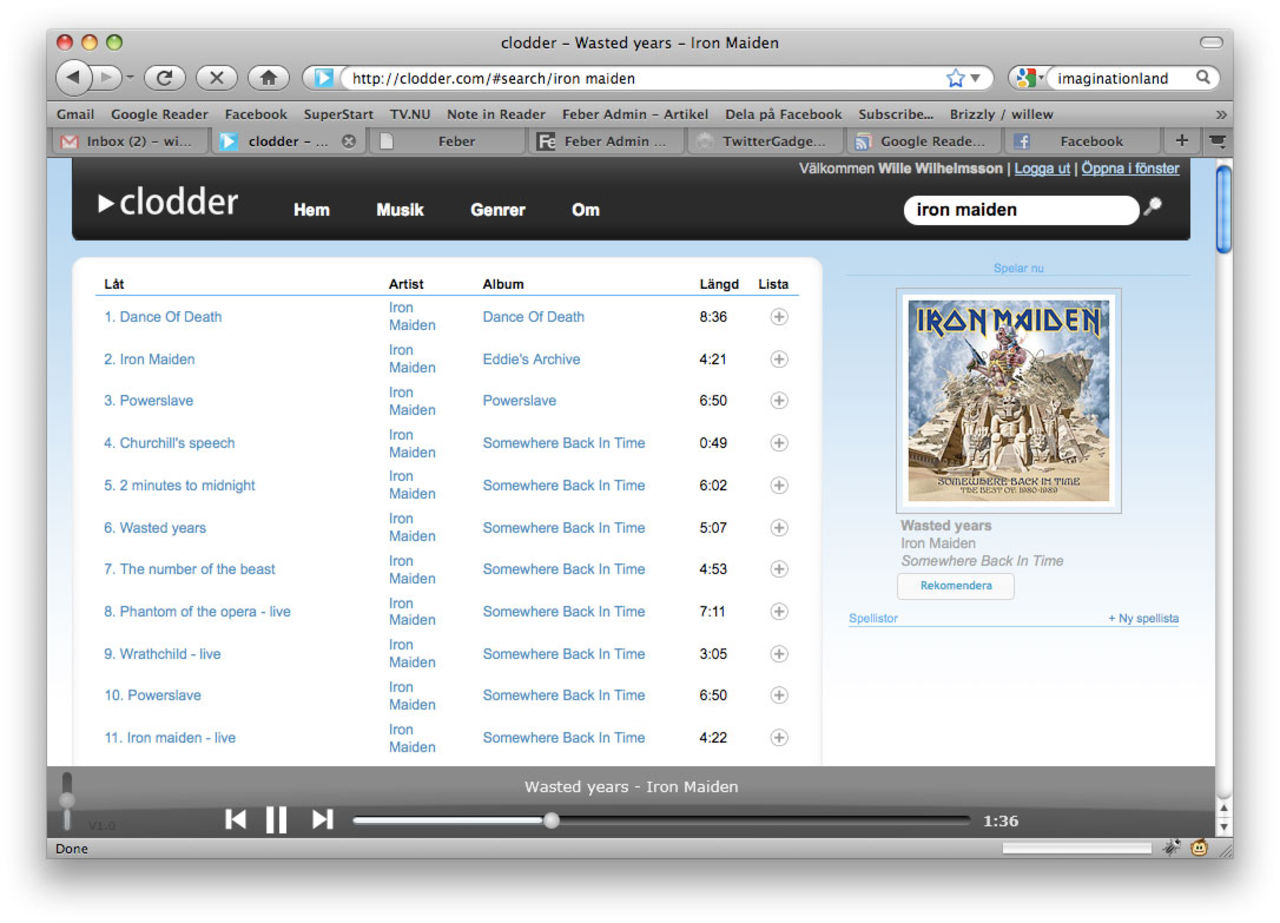This screenshot has width=1280, height=923.
Task: Skip to the next track
Action: tap(322, 820)
